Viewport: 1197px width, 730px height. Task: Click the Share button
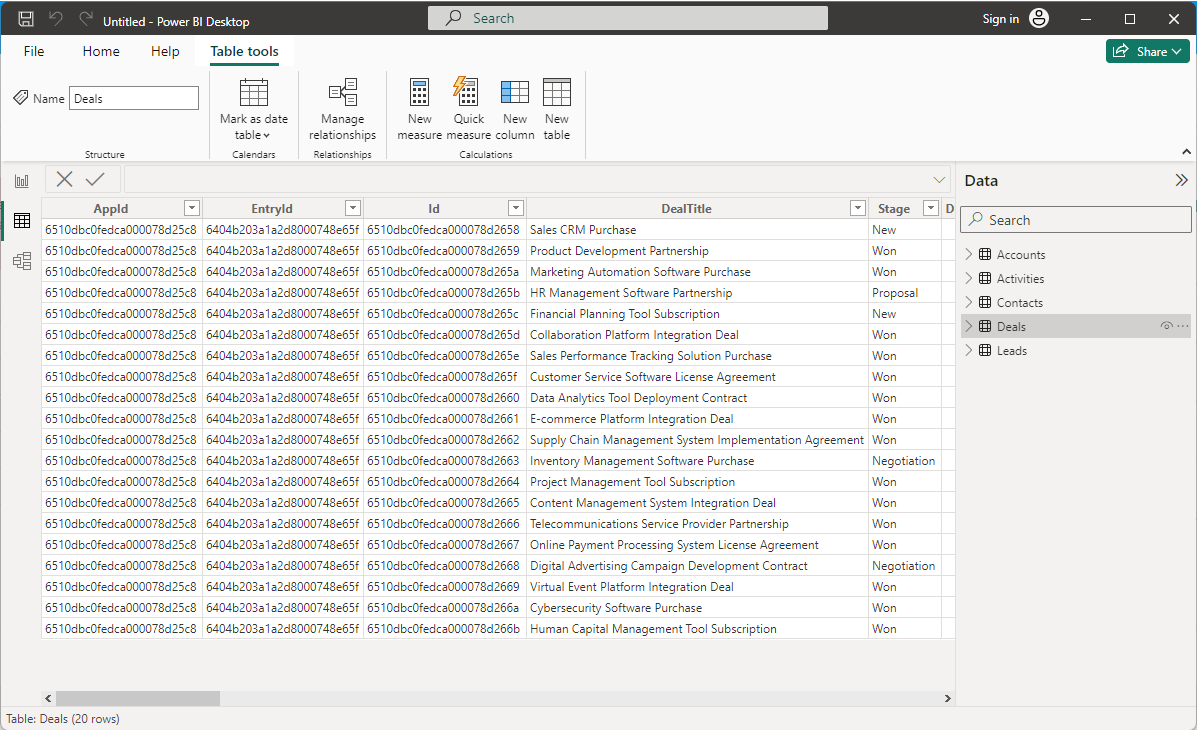pyautogui.click(x=1147, y=52)
